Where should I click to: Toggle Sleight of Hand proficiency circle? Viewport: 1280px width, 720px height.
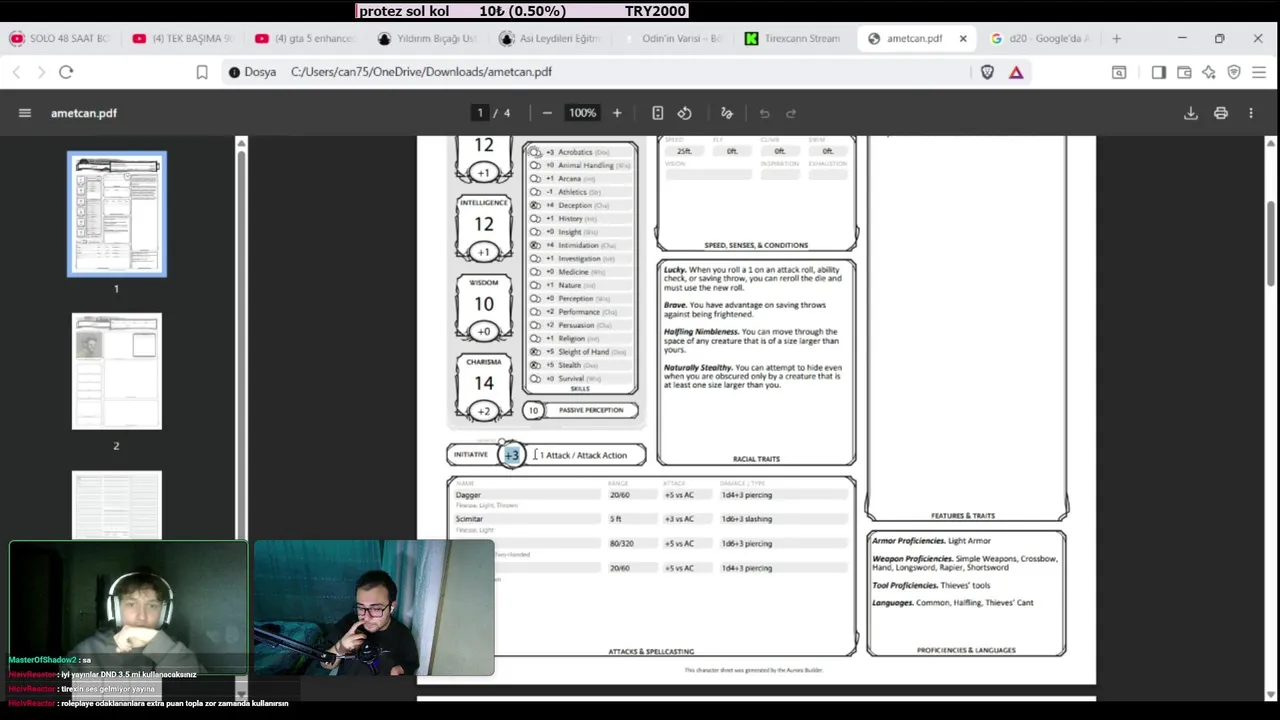point(535,352)
